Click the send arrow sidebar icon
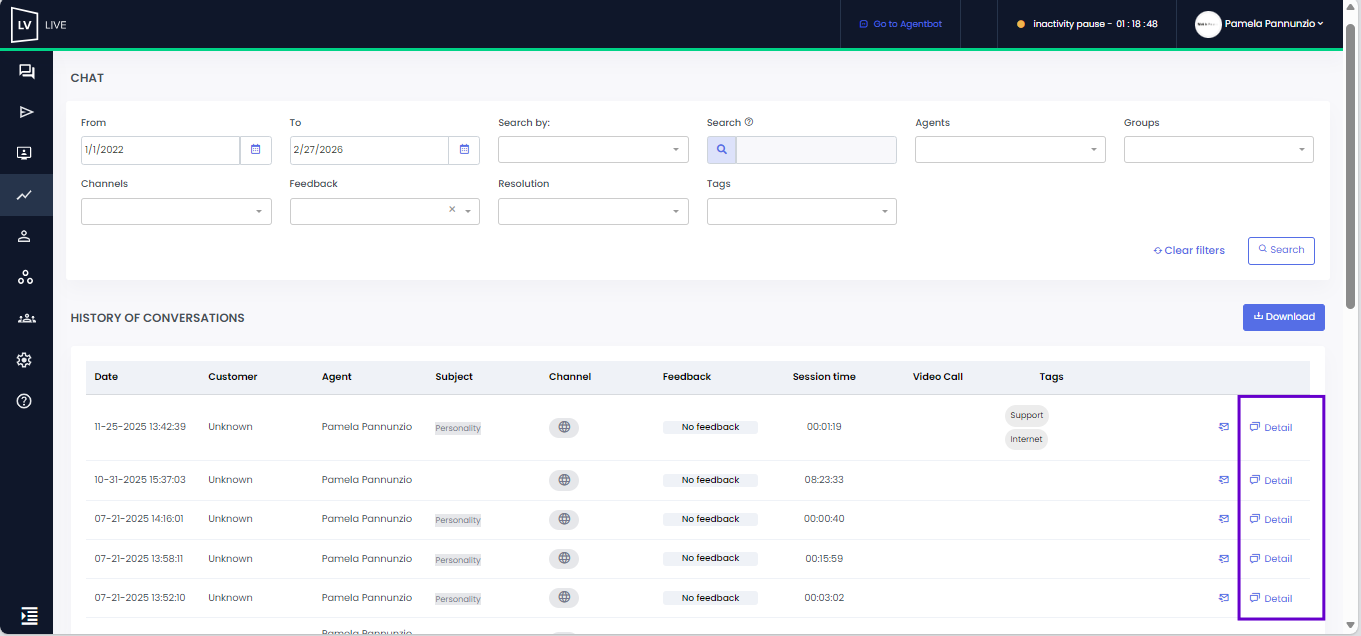1361x636 pixels. click(x=26, y=112)
